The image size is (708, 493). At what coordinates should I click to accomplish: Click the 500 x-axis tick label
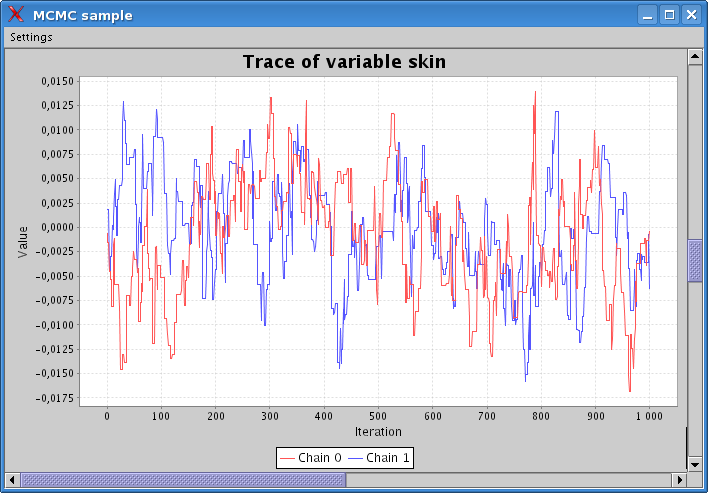(378, 416)
